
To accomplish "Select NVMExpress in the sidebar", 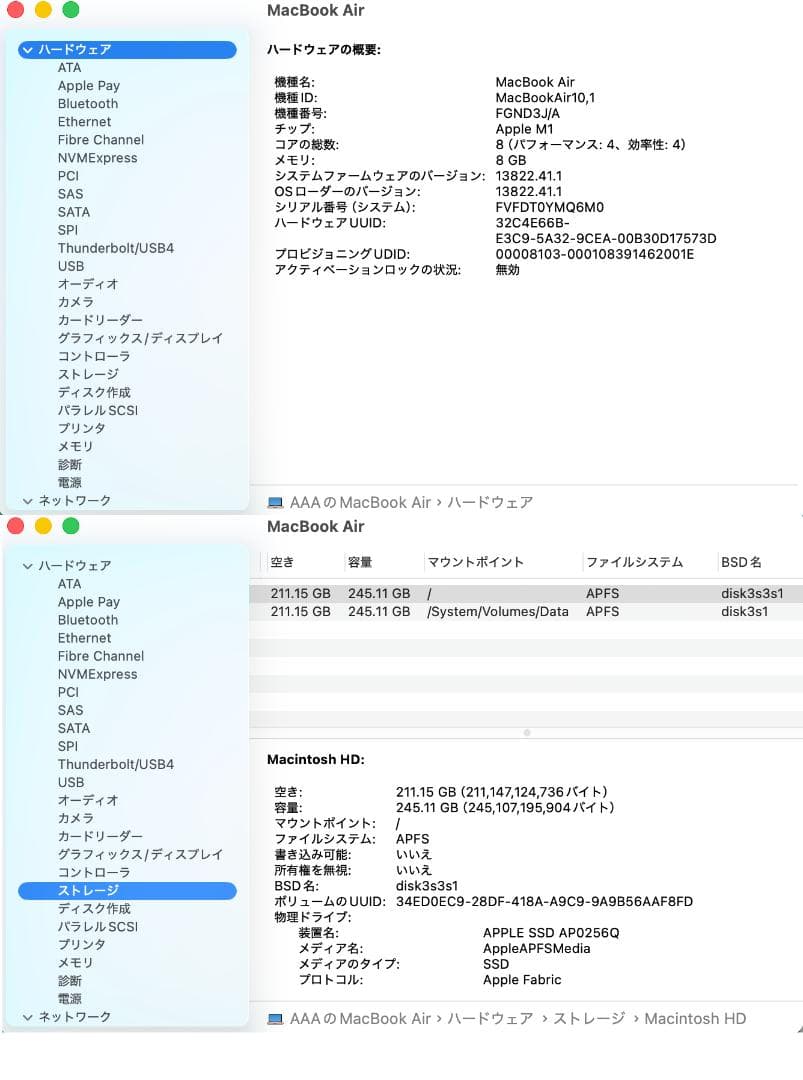I will 97,157.
